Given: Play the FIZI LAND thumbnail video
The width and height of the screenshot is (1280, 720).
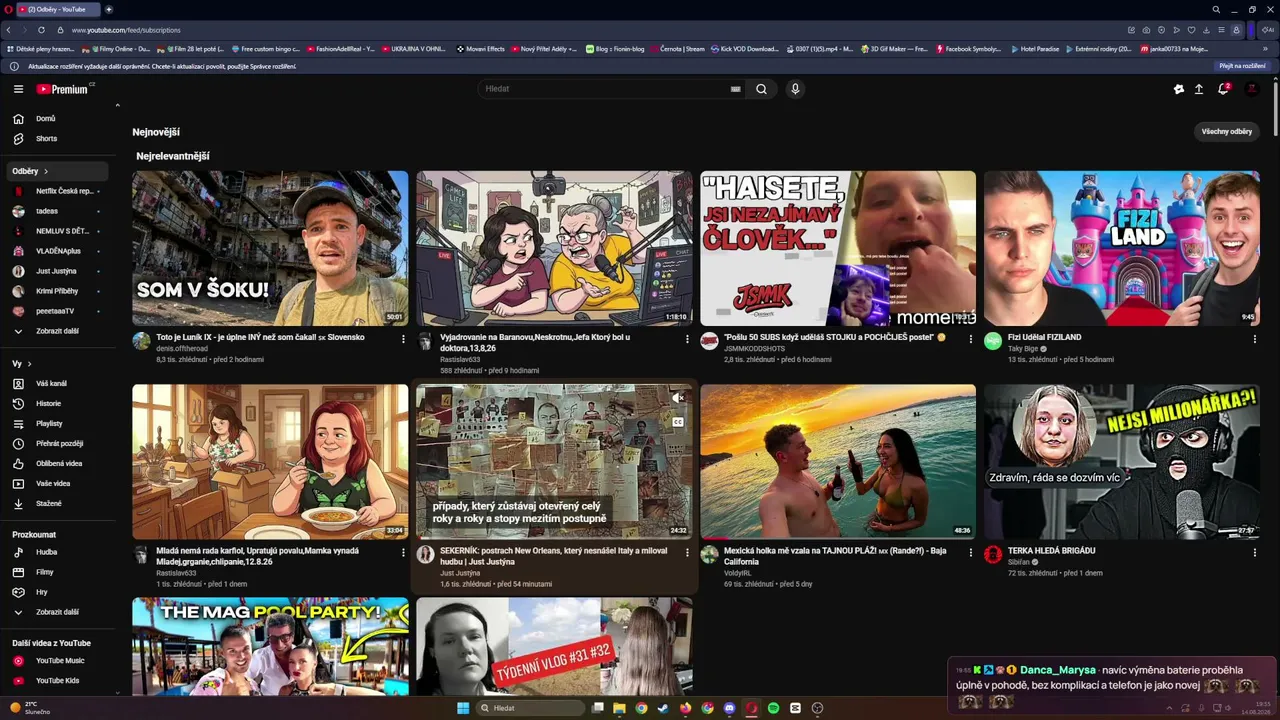Looking at the screenshot, I should click(1122, 248).
